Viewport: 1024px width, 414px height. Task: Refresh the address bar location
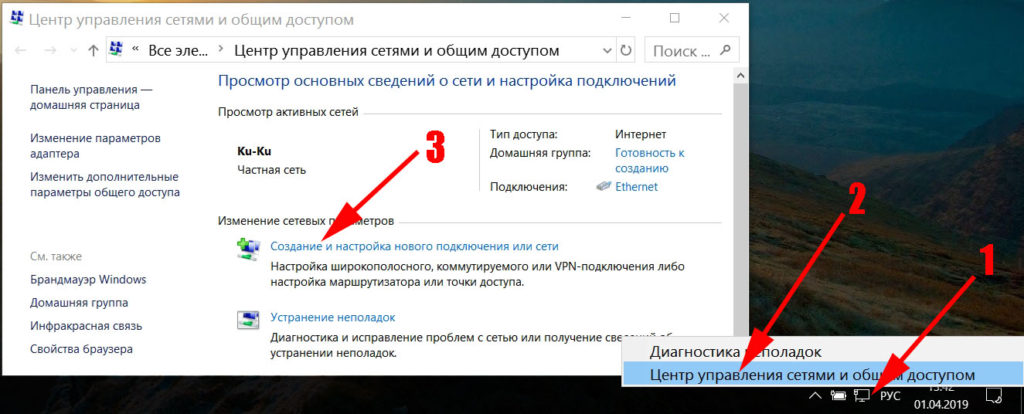pyautogui.click(x=626, y=49)
